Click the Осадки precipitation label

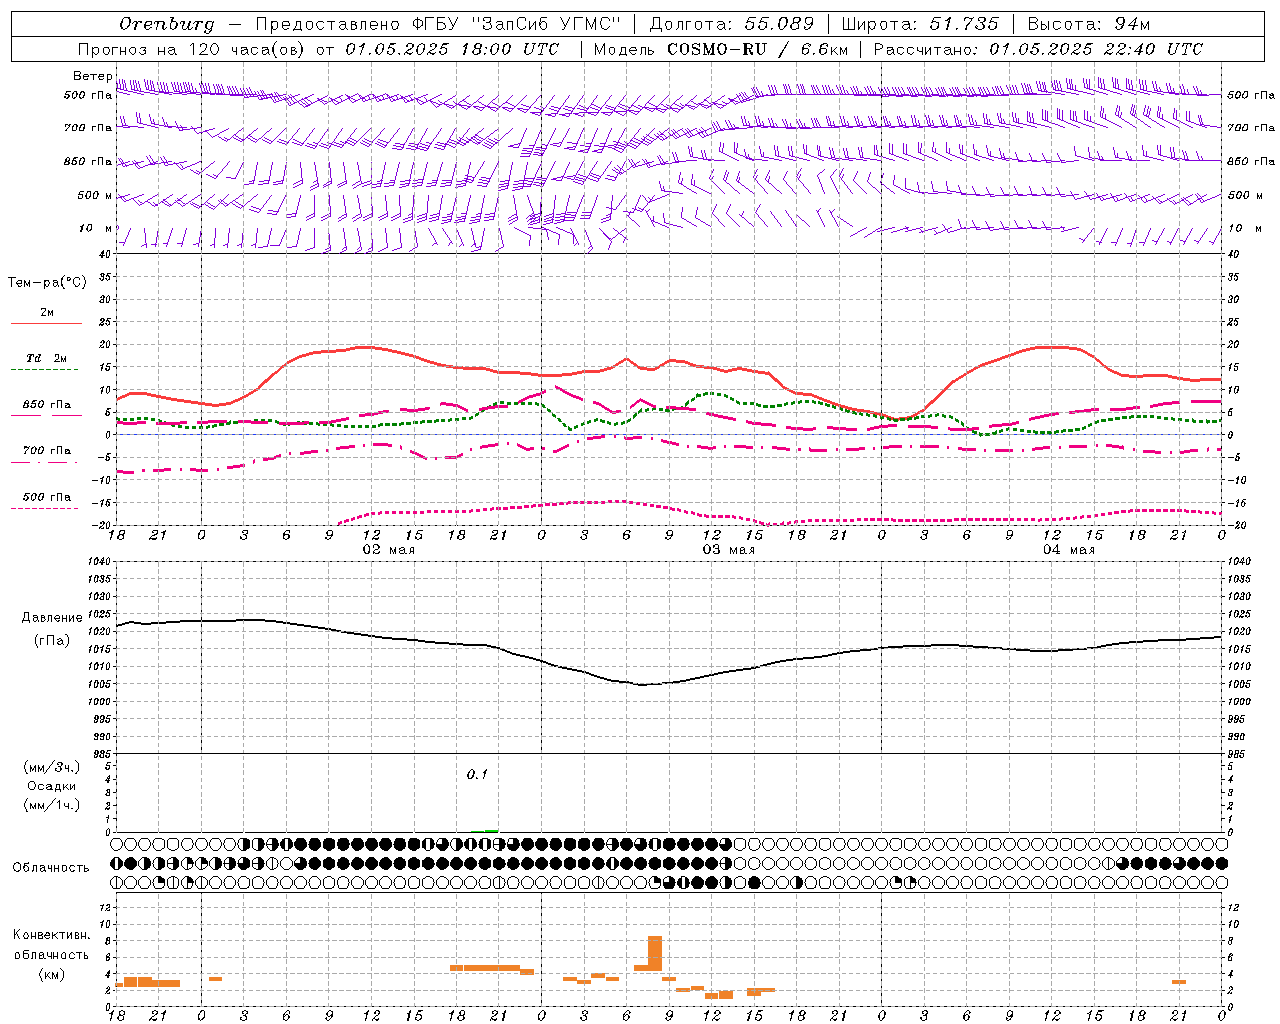(52, 786)
